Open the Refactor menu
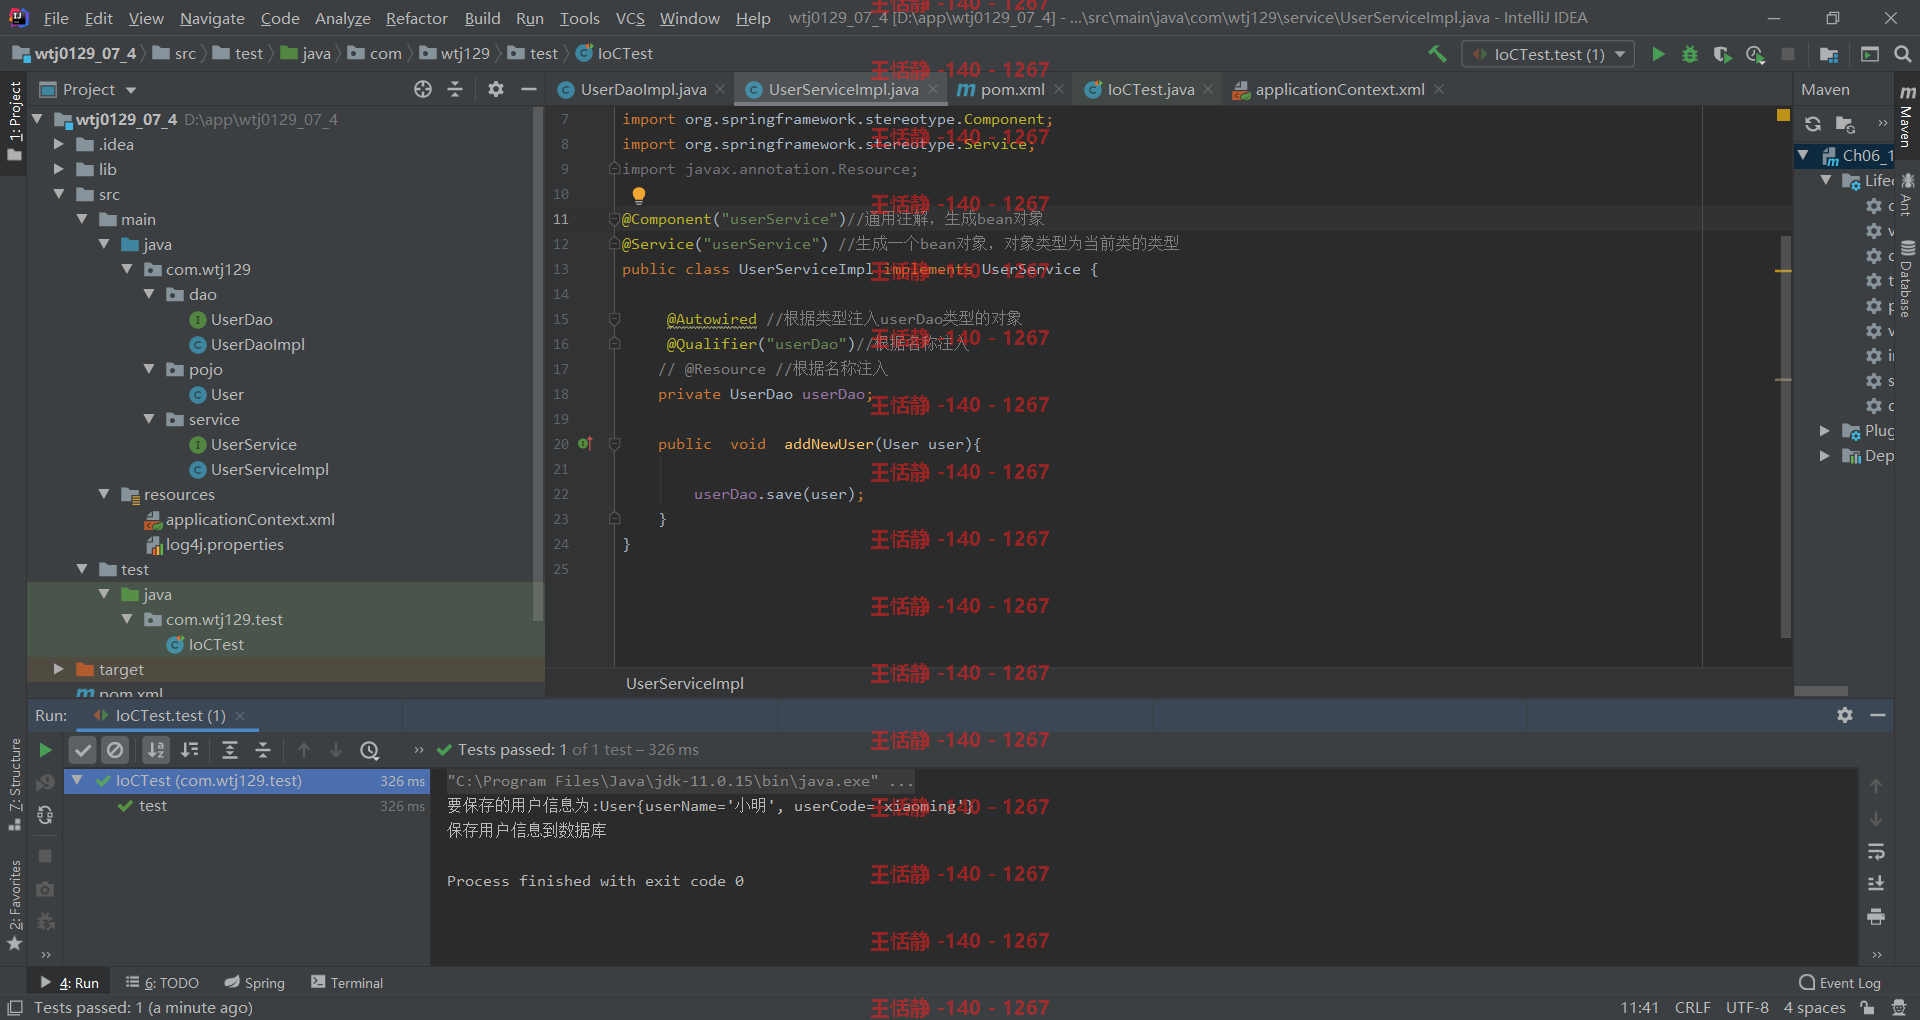This screenshot has height=1020, width=1920. point(416,18)
